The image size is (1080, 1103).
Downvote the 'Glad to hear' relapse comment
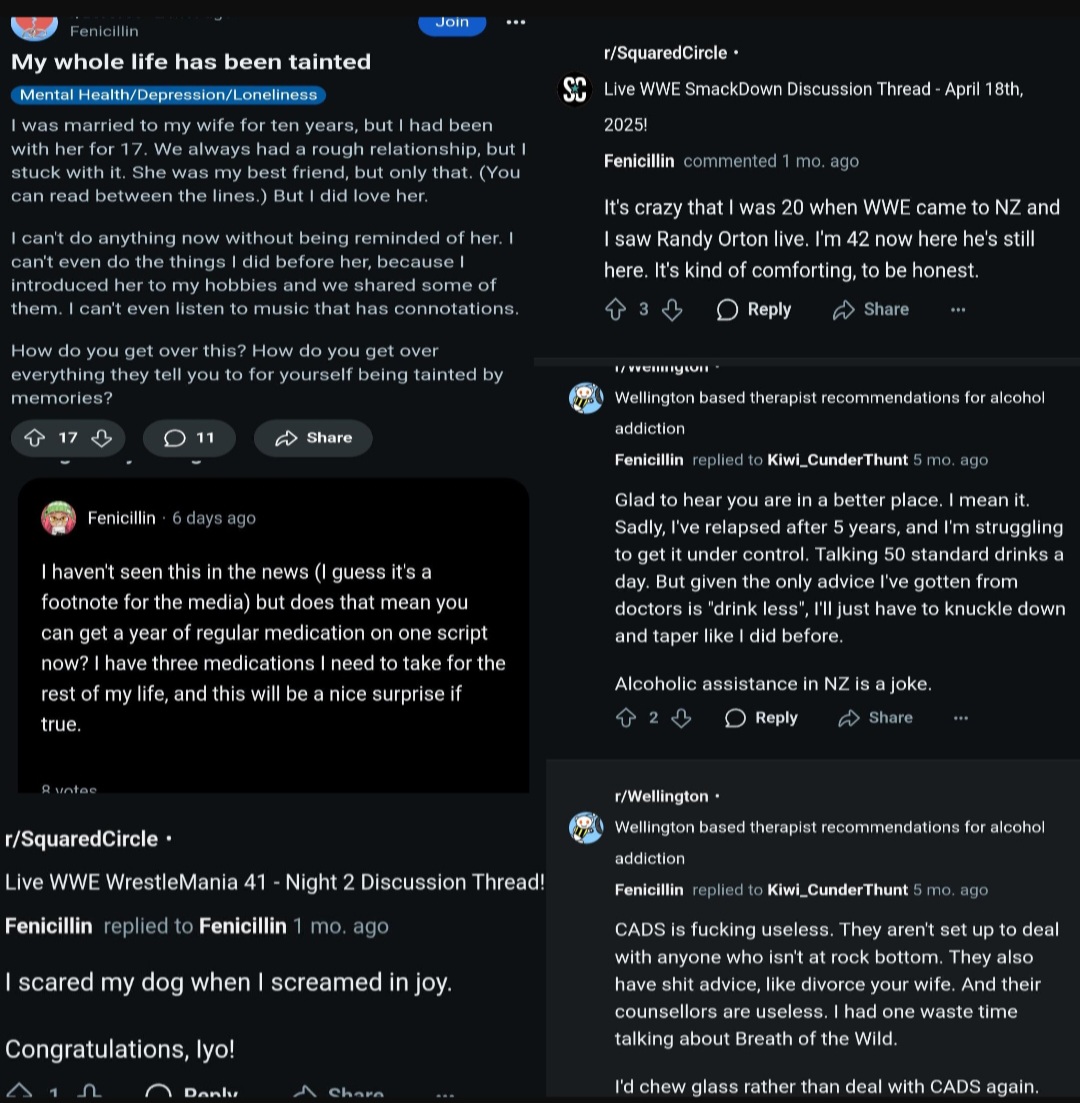(680, 718)
